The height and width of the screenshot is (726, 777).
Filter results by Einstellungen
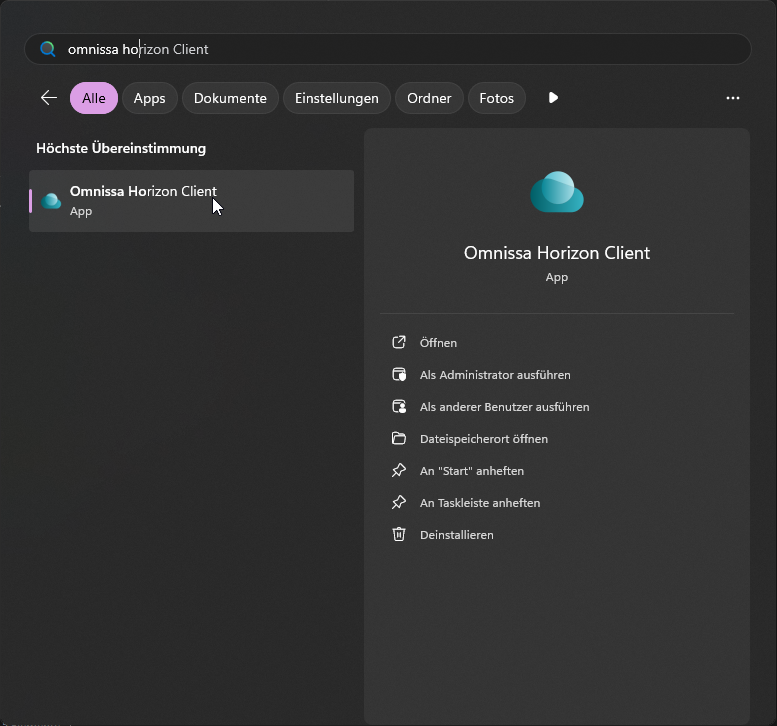(x=336, y=98)
